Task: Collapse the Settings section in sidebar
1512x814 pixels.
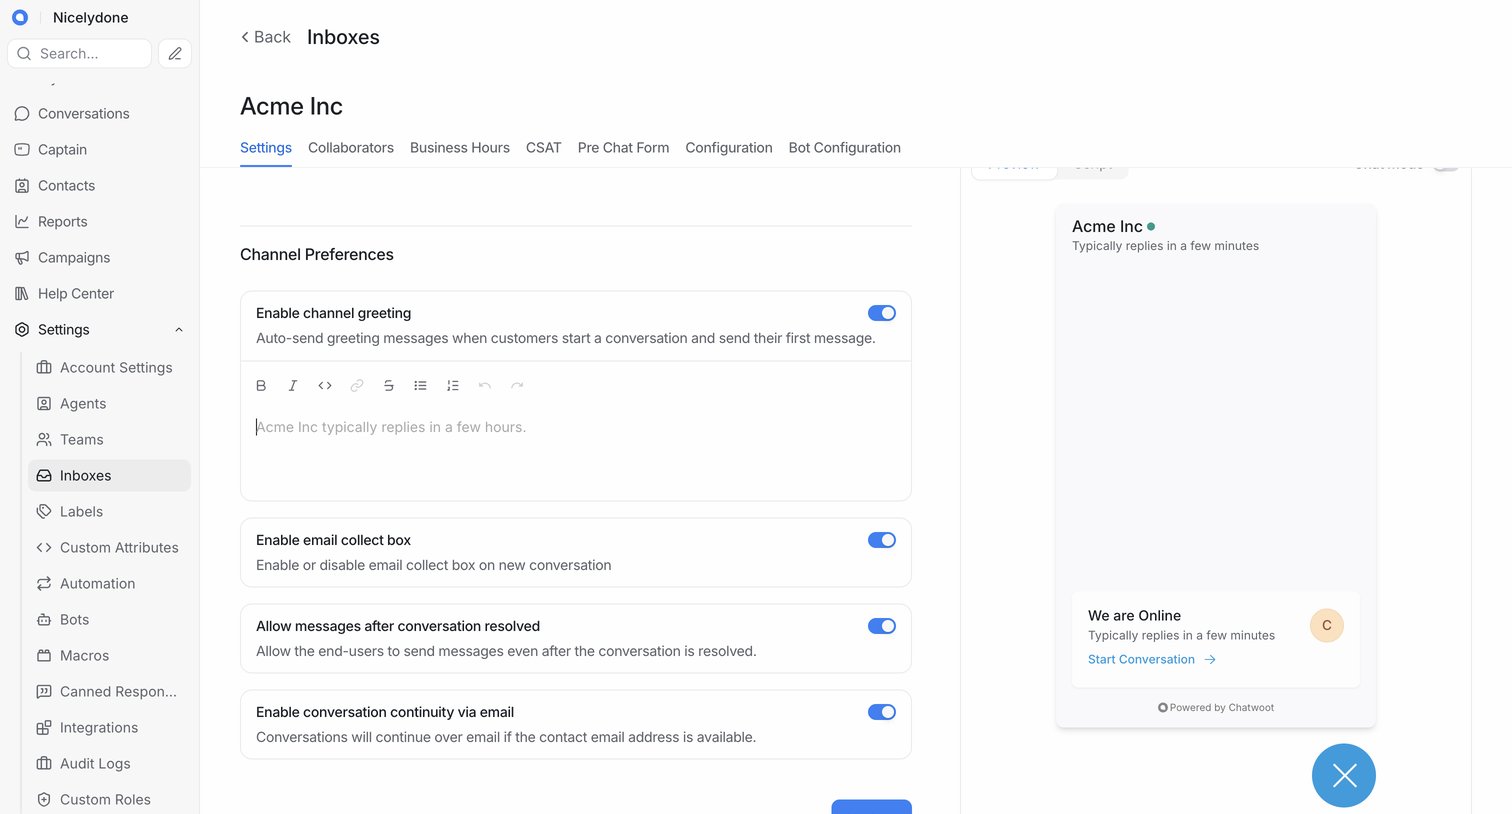Action: [179, 330]
